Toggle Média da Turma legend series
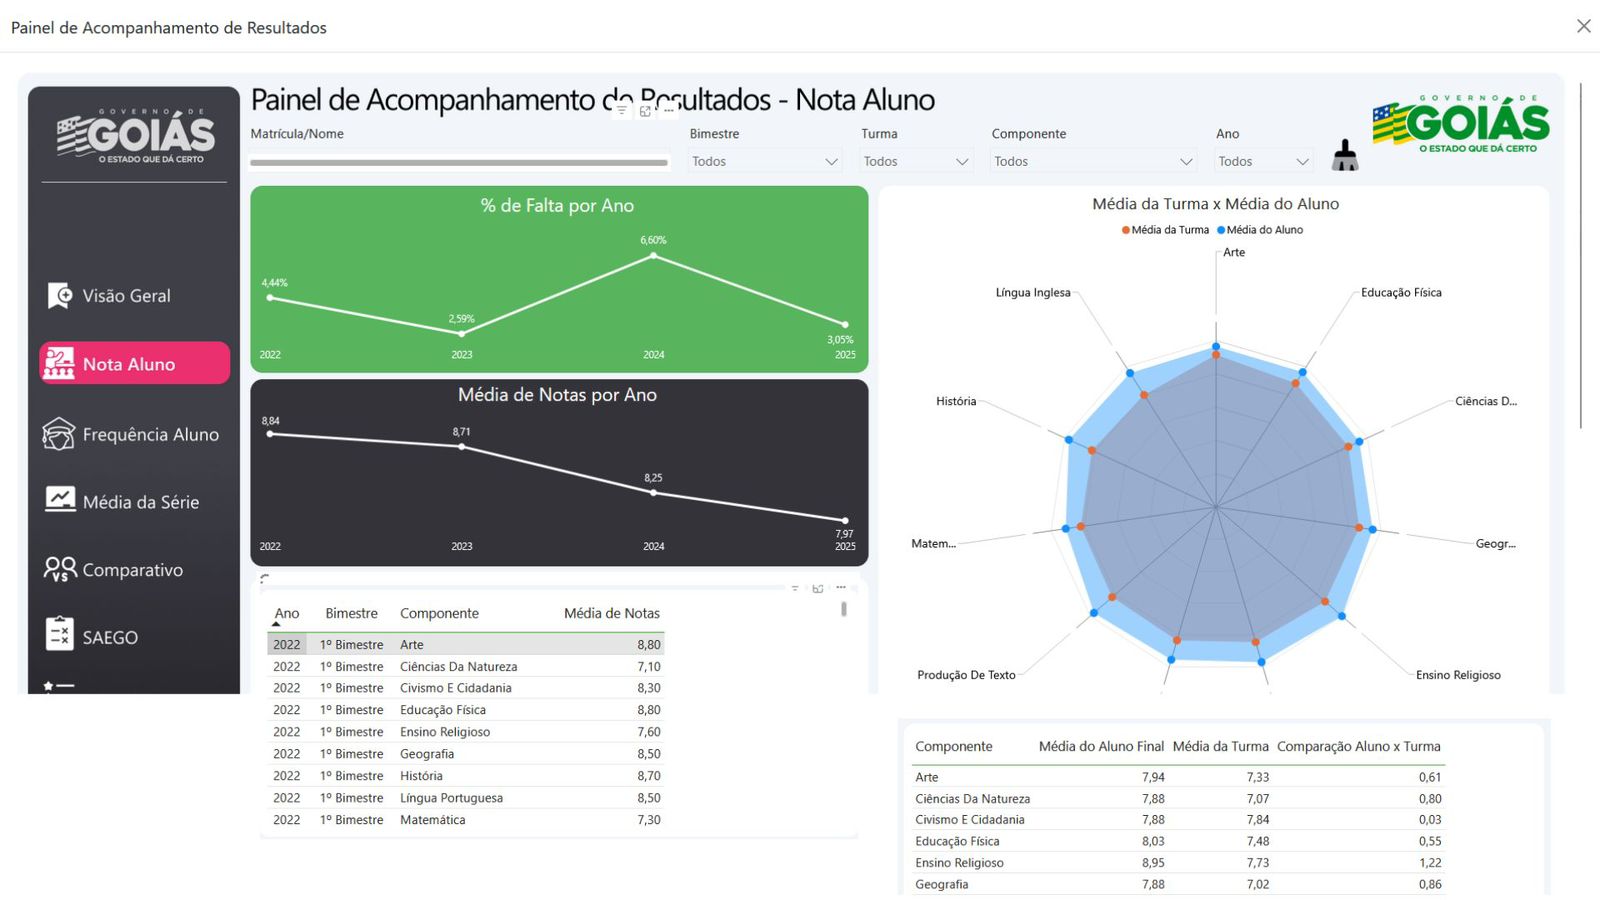 (x=1165, y=230)
